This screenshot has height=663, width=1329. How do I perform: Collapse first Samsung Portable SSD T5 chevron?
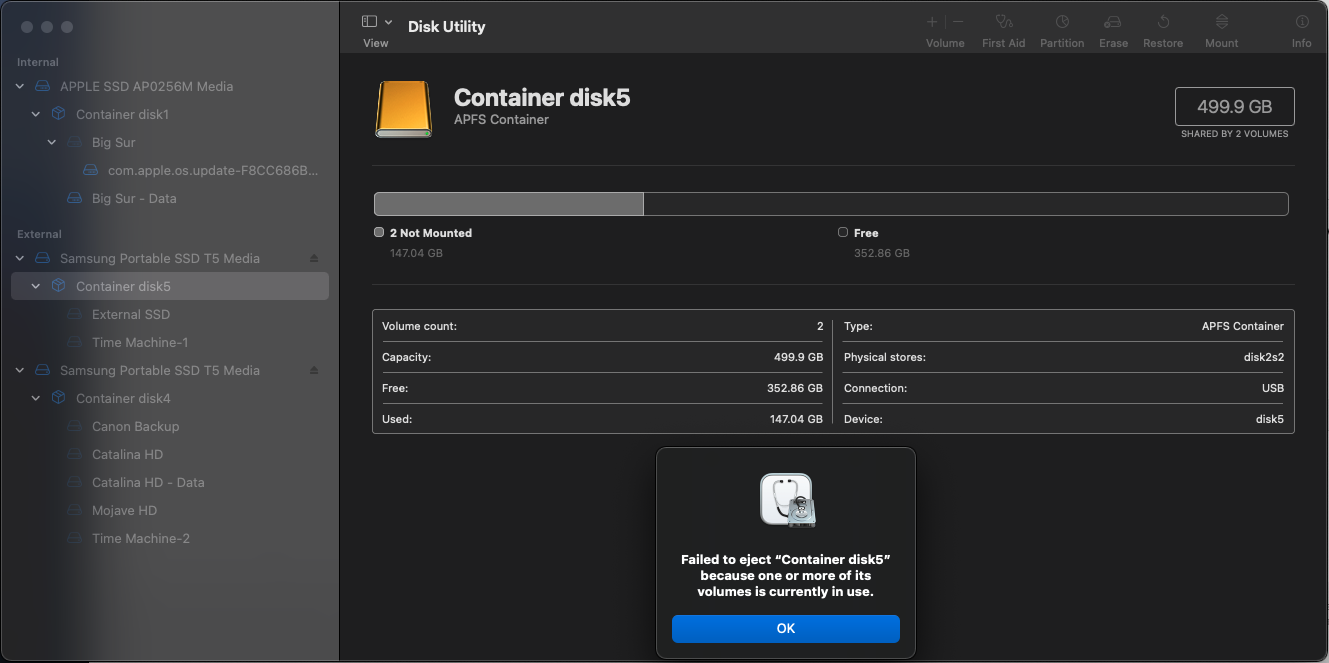coord(20,258)
